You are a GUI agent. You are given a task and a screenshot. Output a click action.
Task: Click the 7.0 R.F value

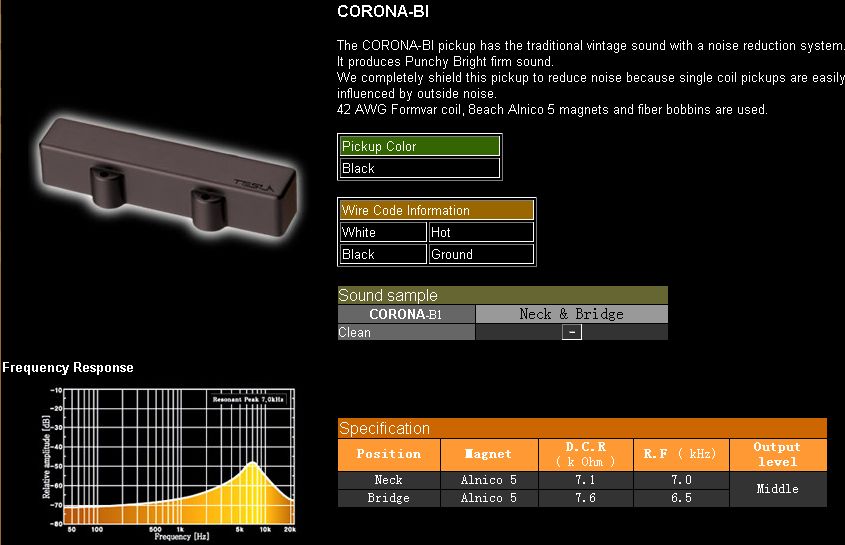click(681, 480)
